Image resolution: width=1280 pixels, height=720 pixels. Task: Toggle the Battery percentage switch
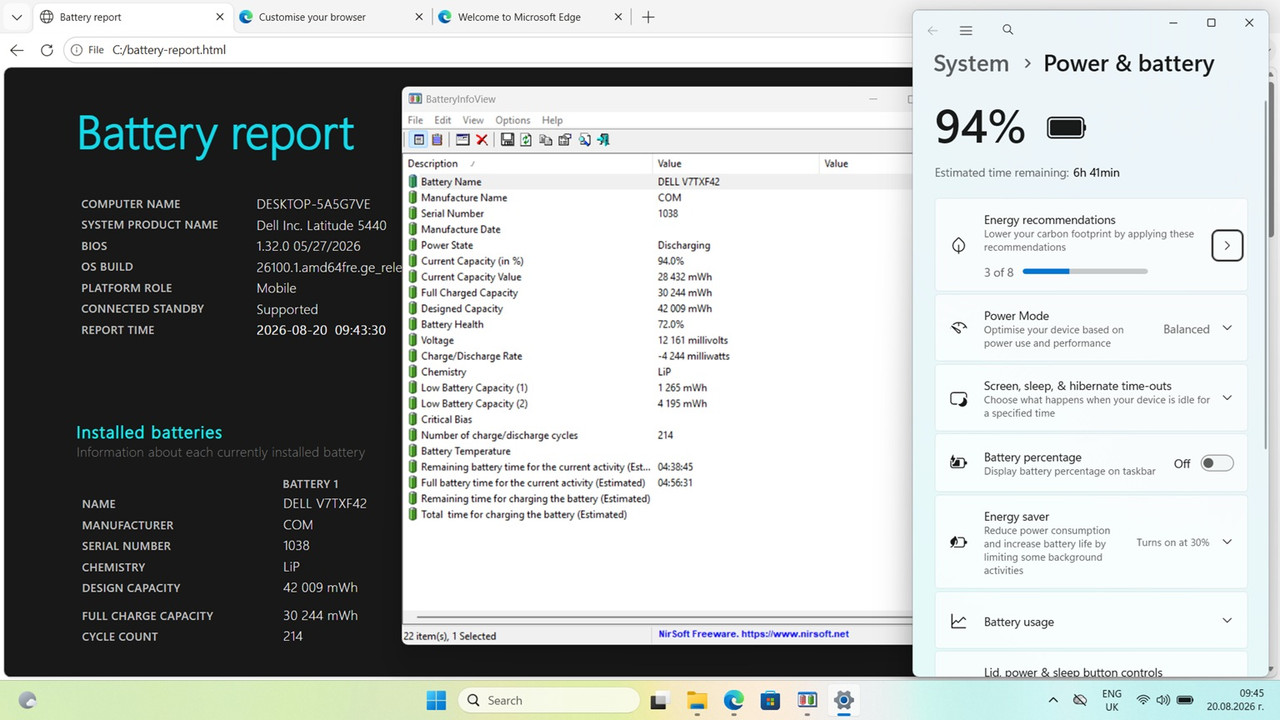(1217, 463)
